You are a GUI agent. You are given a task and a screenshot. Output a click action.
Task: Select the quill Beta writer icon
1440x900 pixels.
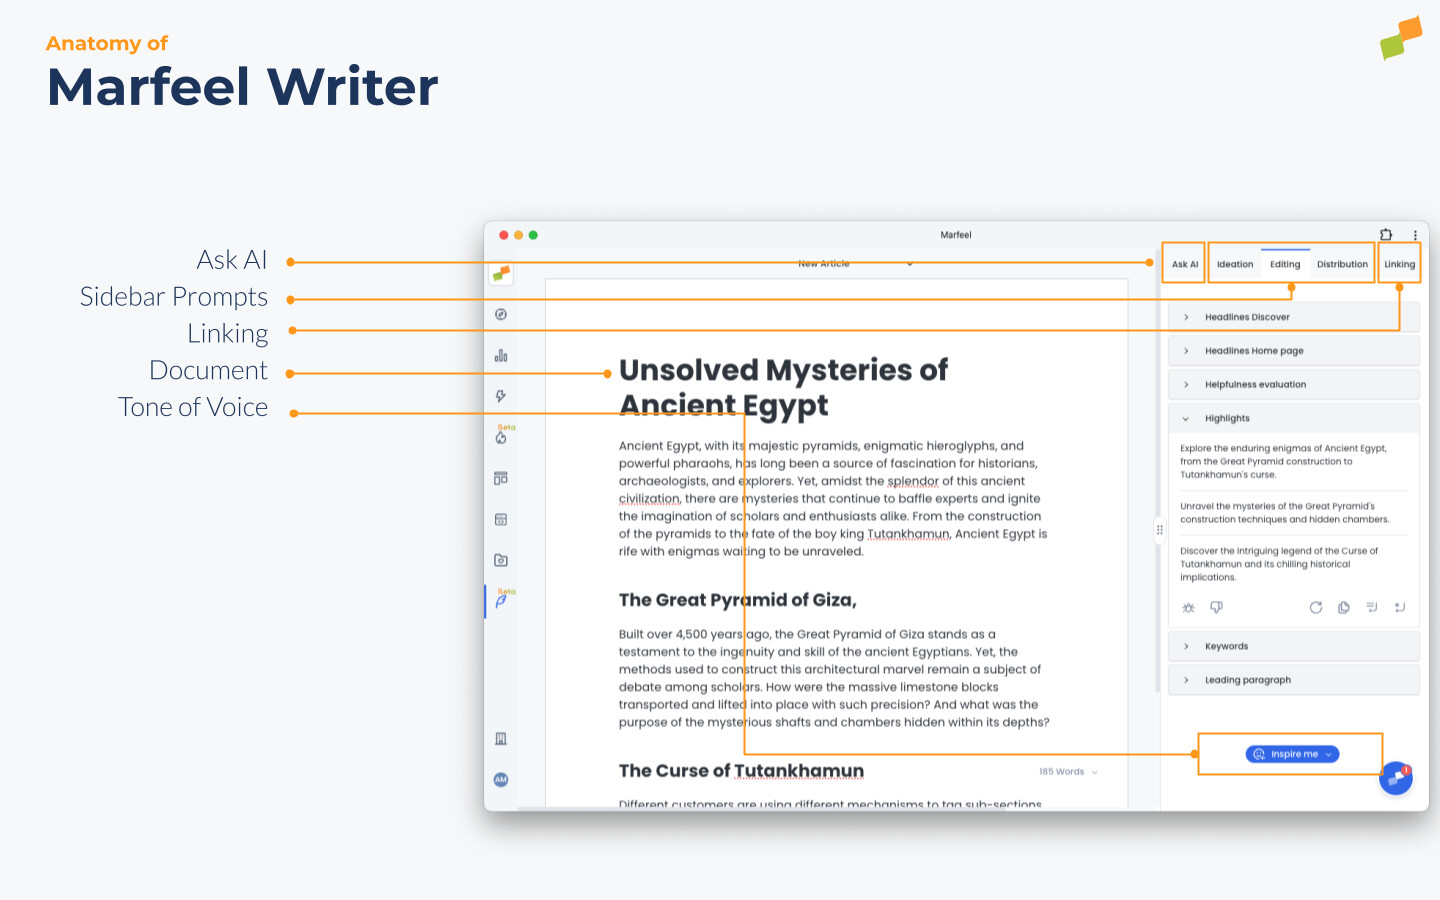pyautogui.click(x=501, y=601)
